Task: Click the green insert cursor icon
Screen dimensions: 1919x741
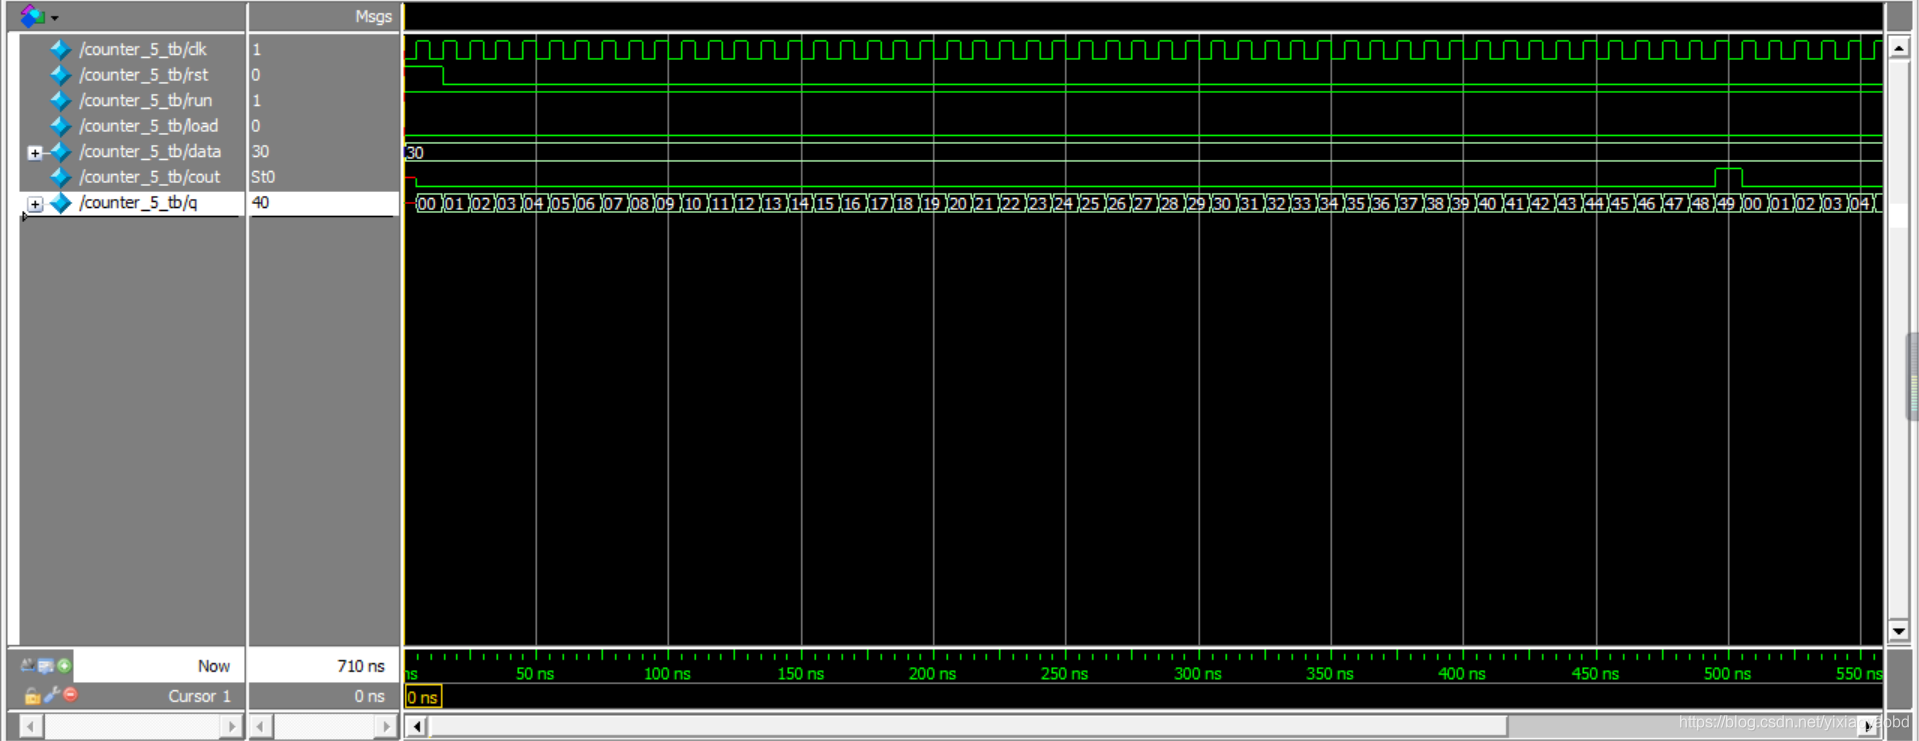Action: click(x=64, y=666)
